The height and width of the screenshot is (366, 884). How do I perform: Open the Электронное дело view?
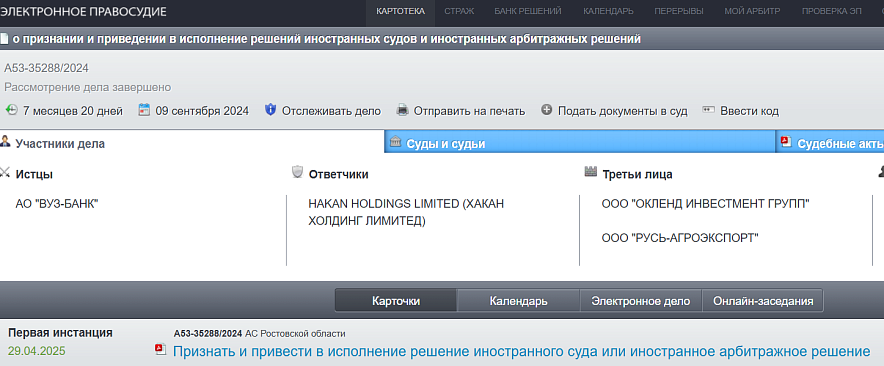(x=640, y=301)
